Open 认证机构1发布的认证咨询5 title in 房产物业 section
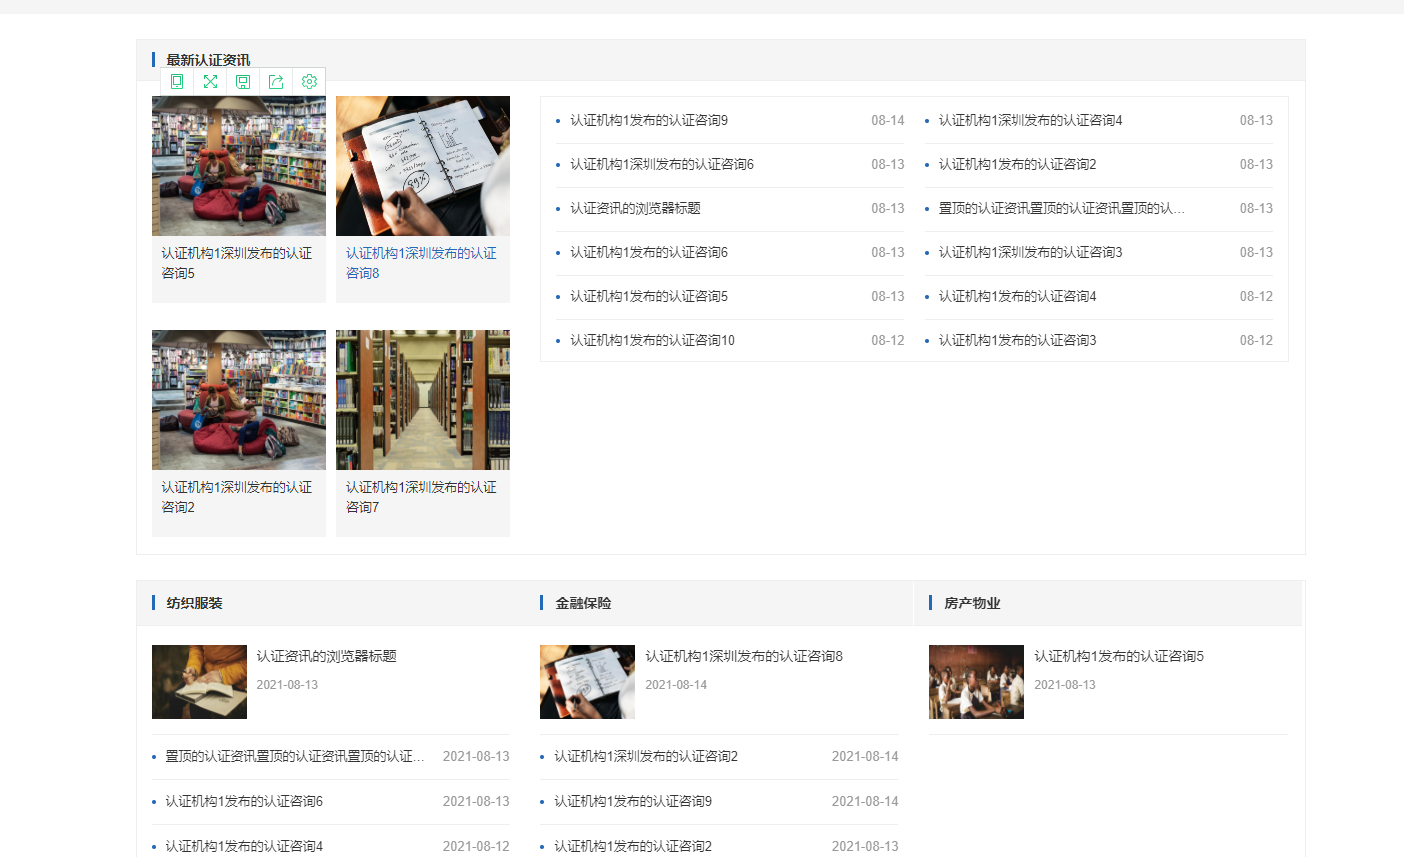This screenshot has width=1404, height=857. coord(1119,656)
